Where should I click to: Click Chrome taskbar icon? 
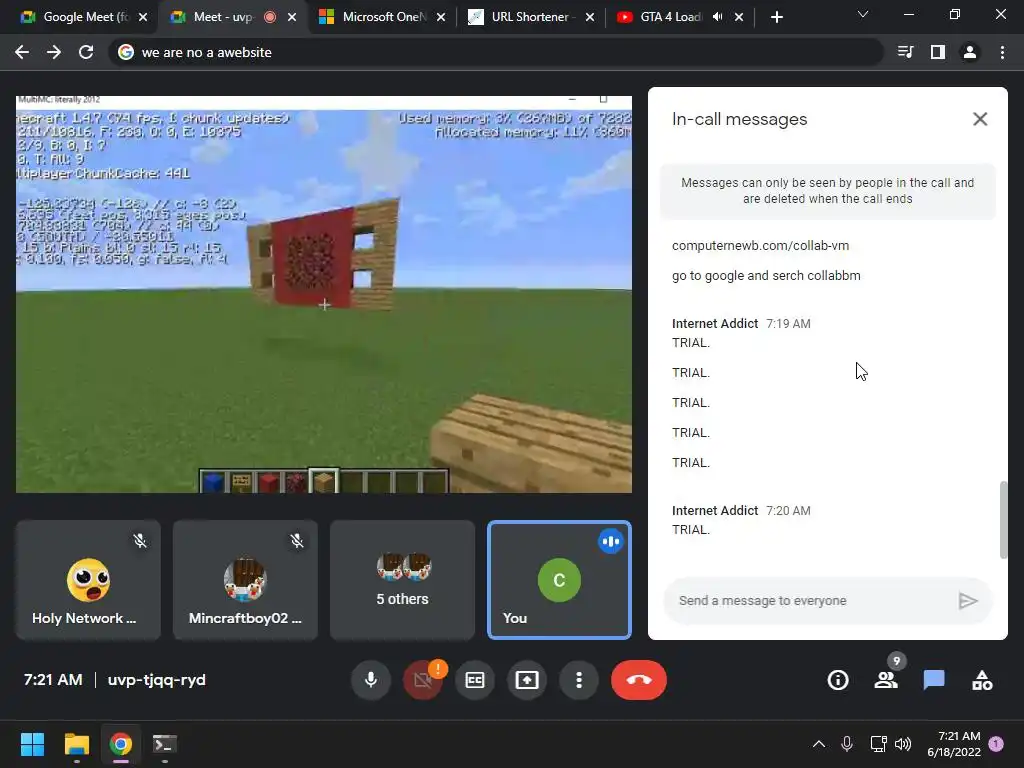[x=120, y=744]
